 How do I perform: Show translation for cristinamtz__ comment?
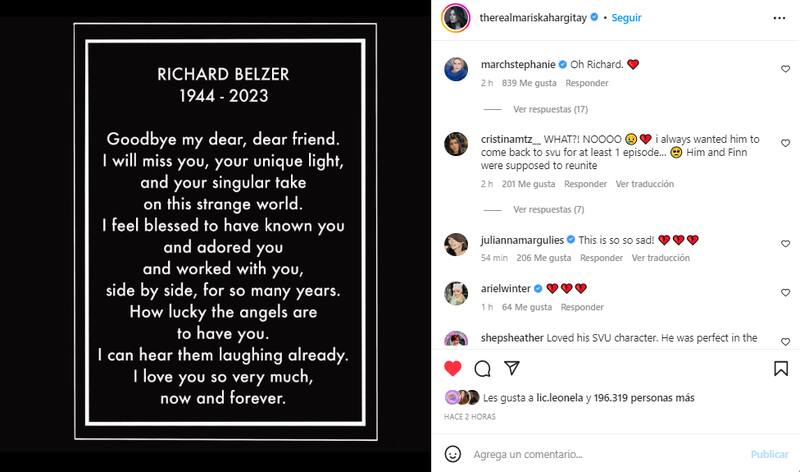tap(645, 184)
